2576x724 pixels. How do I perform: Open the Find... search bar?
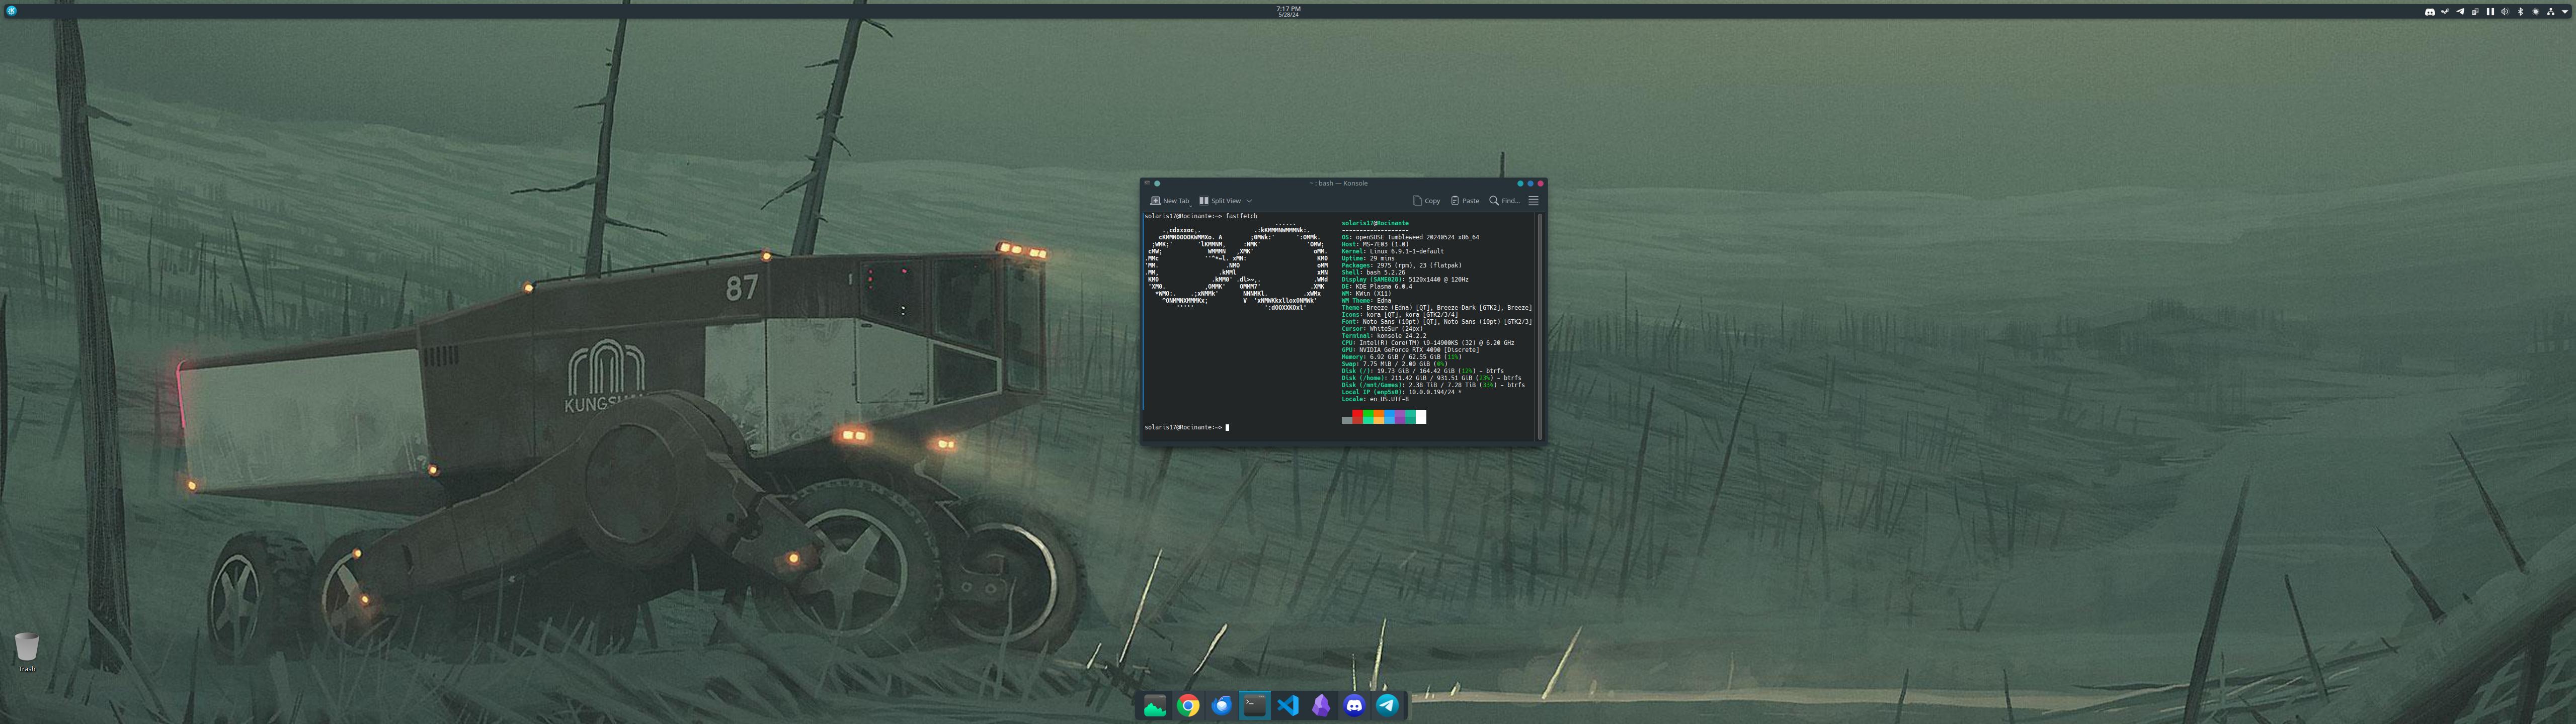tap(1504, 201)
